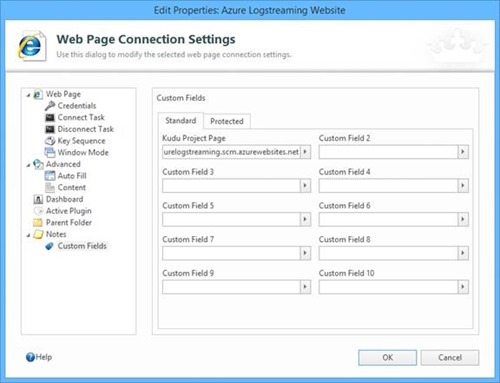
Task: Open the Kudu Project Page field arrow
Action: click(305, 152)
